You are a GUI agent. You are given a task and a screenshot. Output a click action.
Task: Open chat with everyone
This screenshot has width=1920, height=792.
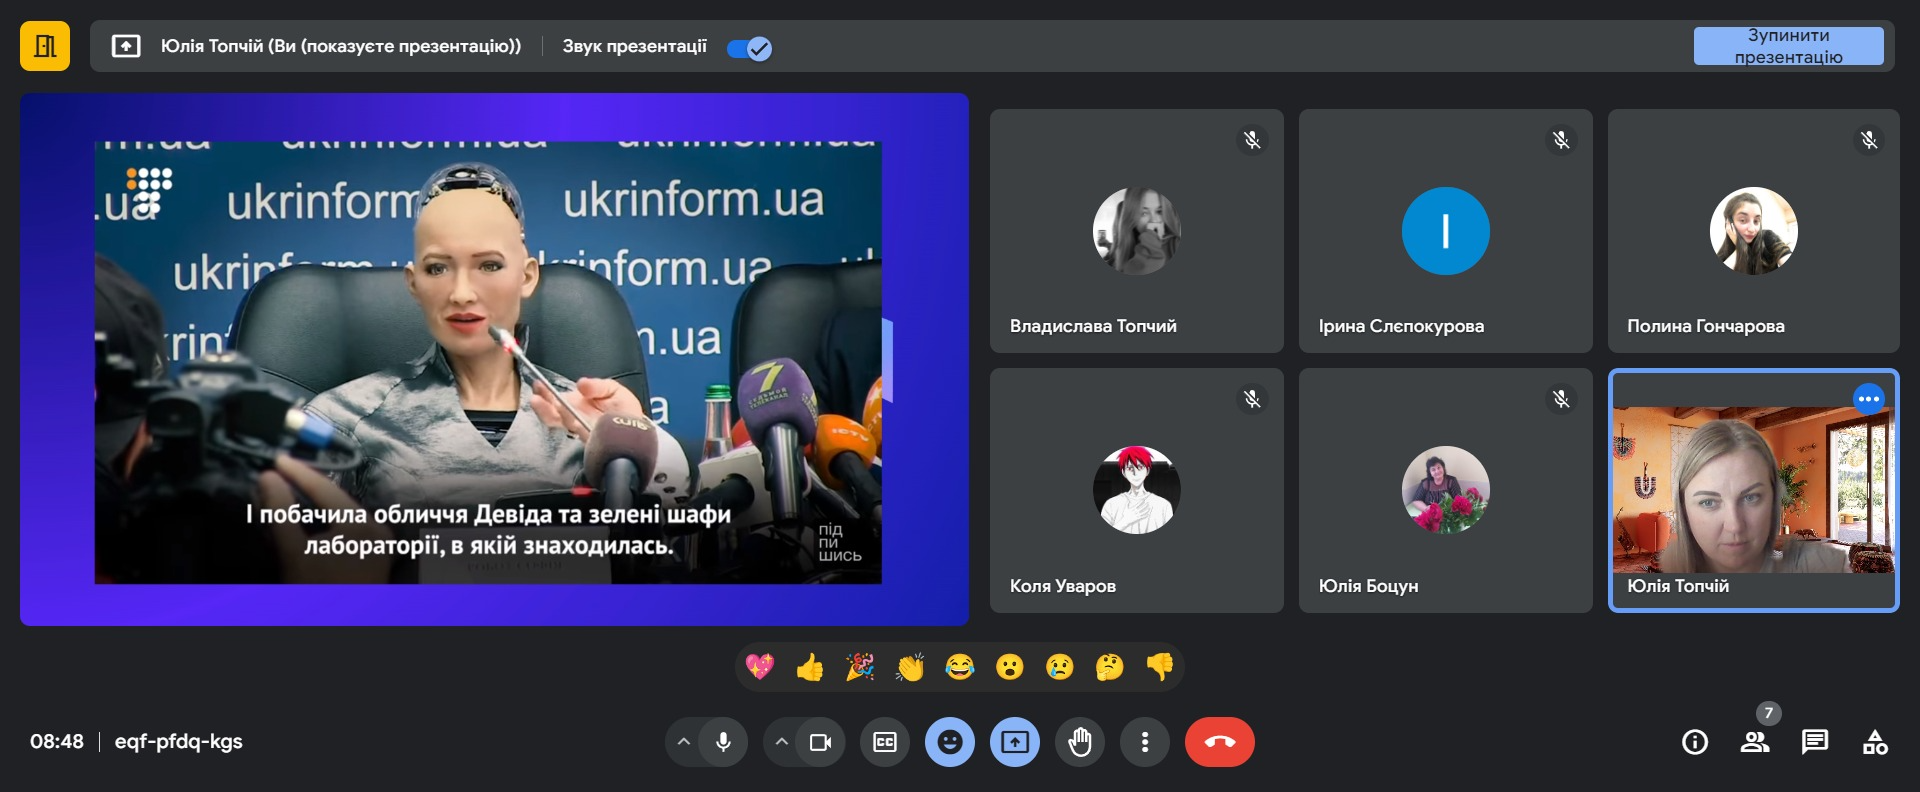coord(1814,742)
